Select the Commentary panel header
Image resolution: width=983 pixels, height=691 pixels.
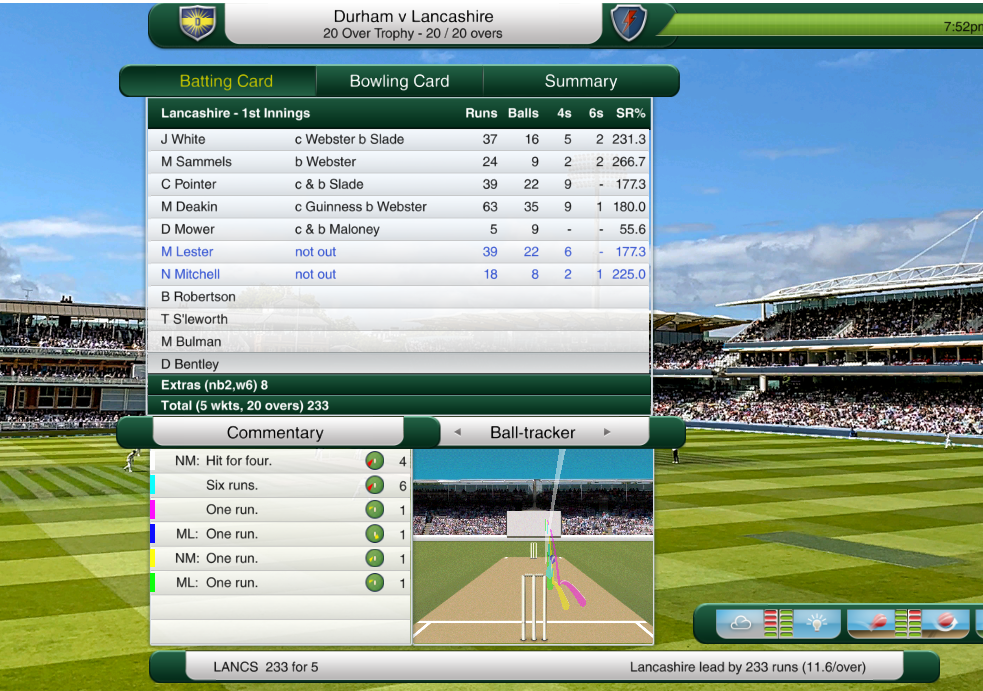click(x=276, y=433)
